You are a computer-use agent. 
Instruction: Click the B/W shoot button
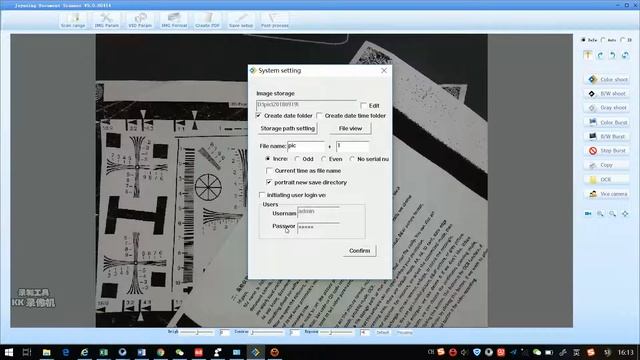[x=607, y=93]
